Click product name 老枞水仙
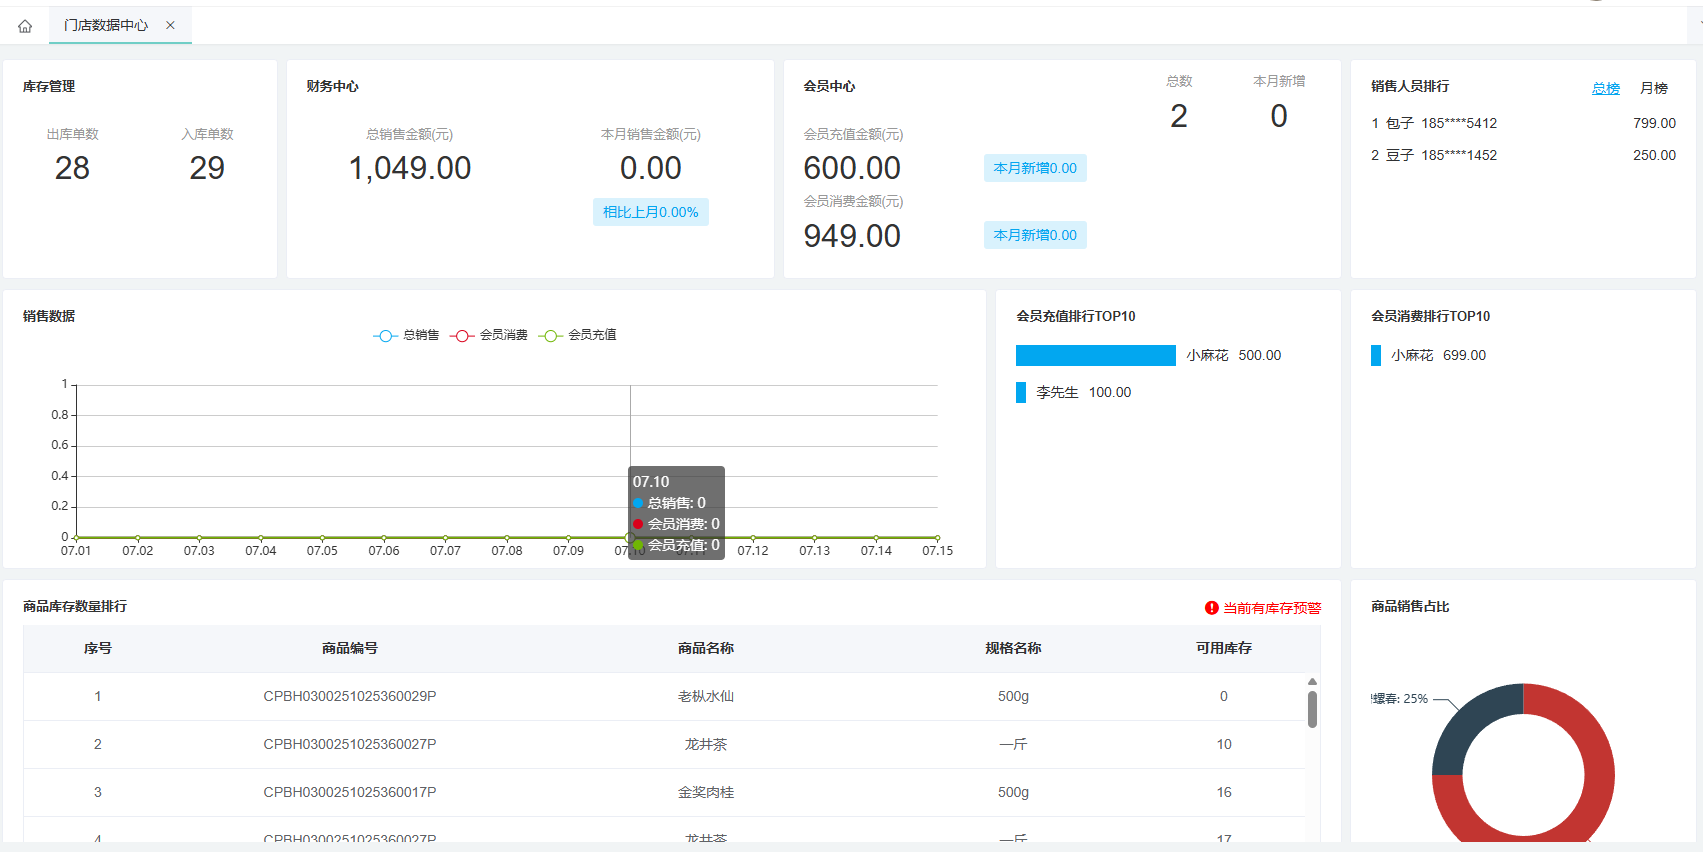Image resolution: width=1703 pixels, height=852 pixels. coord(706,696)
